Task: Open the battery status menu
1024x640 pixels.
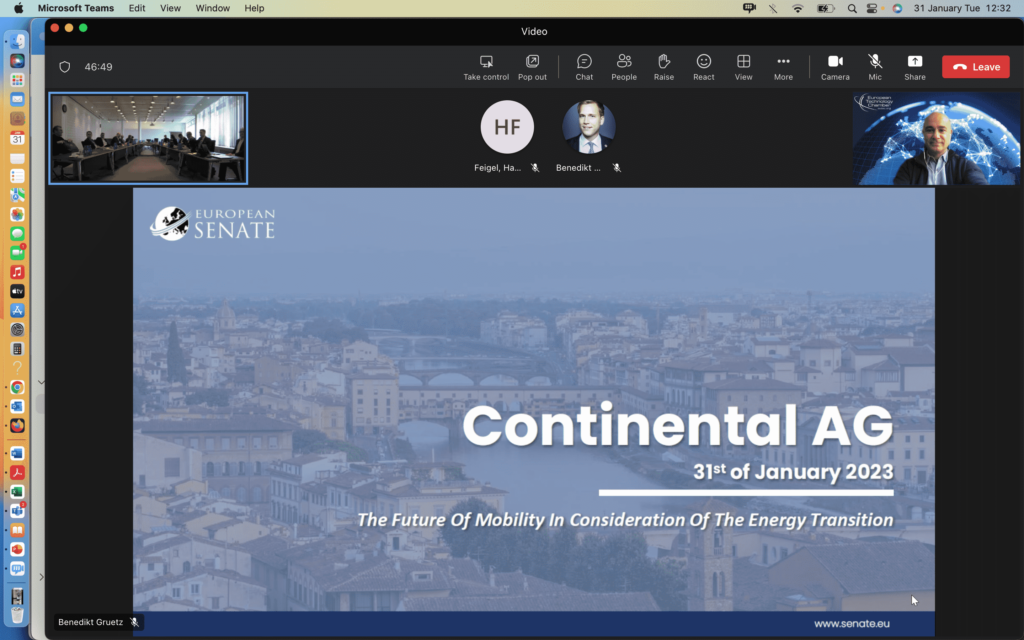Action: click(825, 8)
